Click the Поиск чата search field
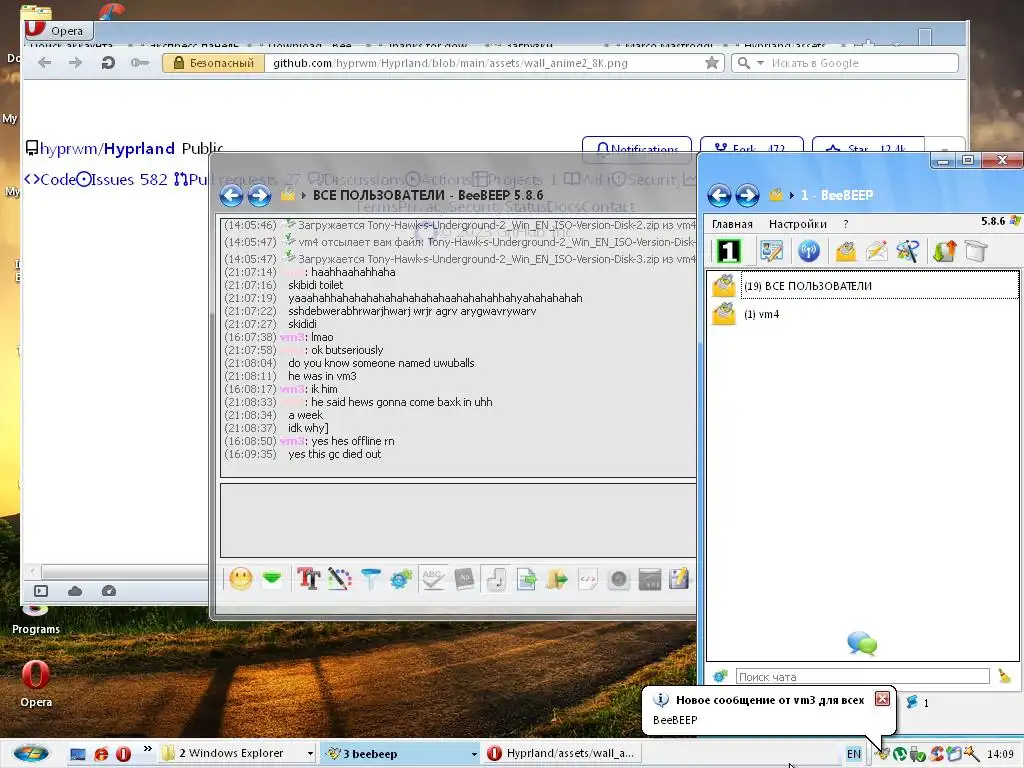This screenshot has width=1024, height=768. 863,677
